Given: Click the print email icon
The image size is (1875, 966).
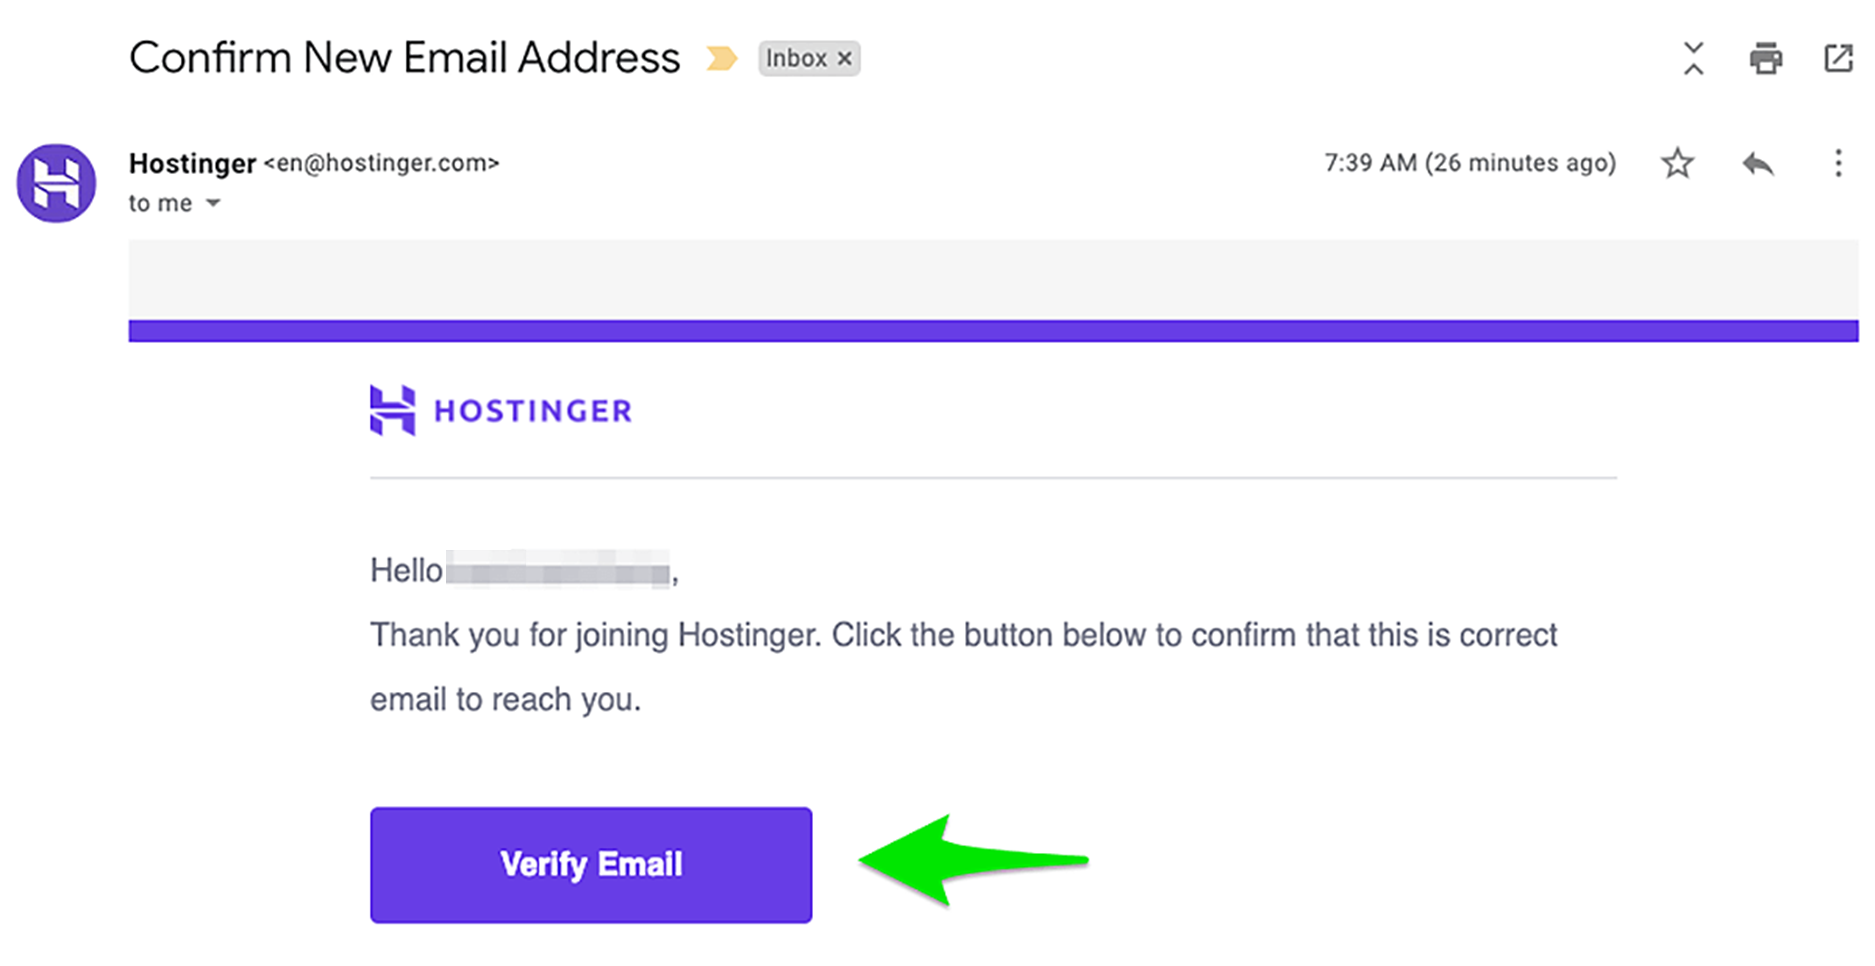Looking at the screenshot, I should pos(1765,58).
